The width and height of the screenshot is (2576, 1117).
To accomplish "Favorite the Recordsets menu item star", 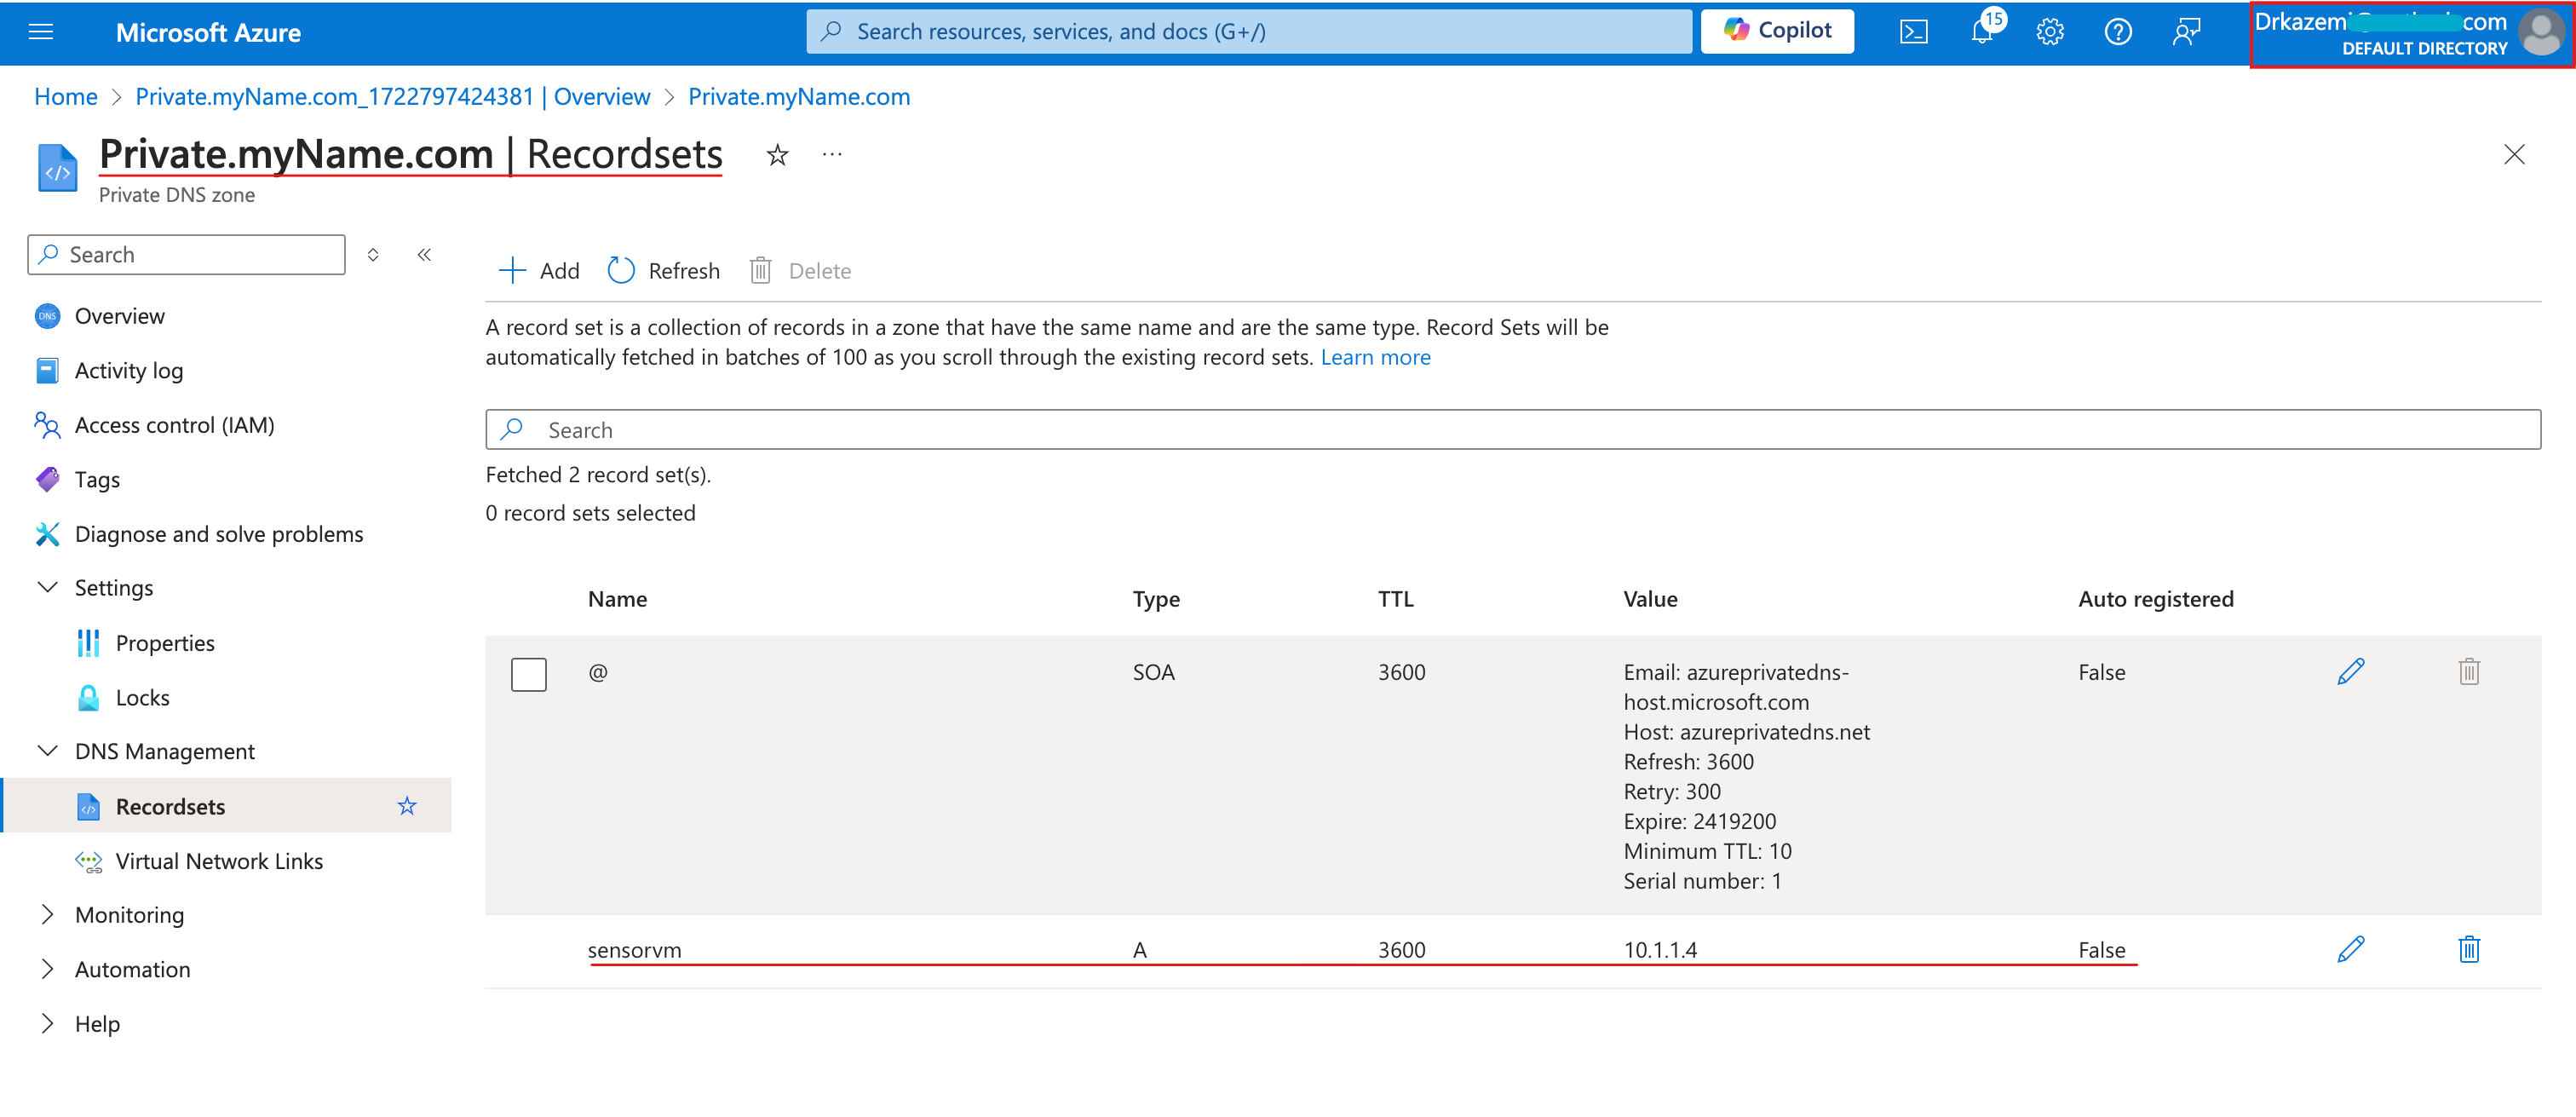I will coord(406,807).
